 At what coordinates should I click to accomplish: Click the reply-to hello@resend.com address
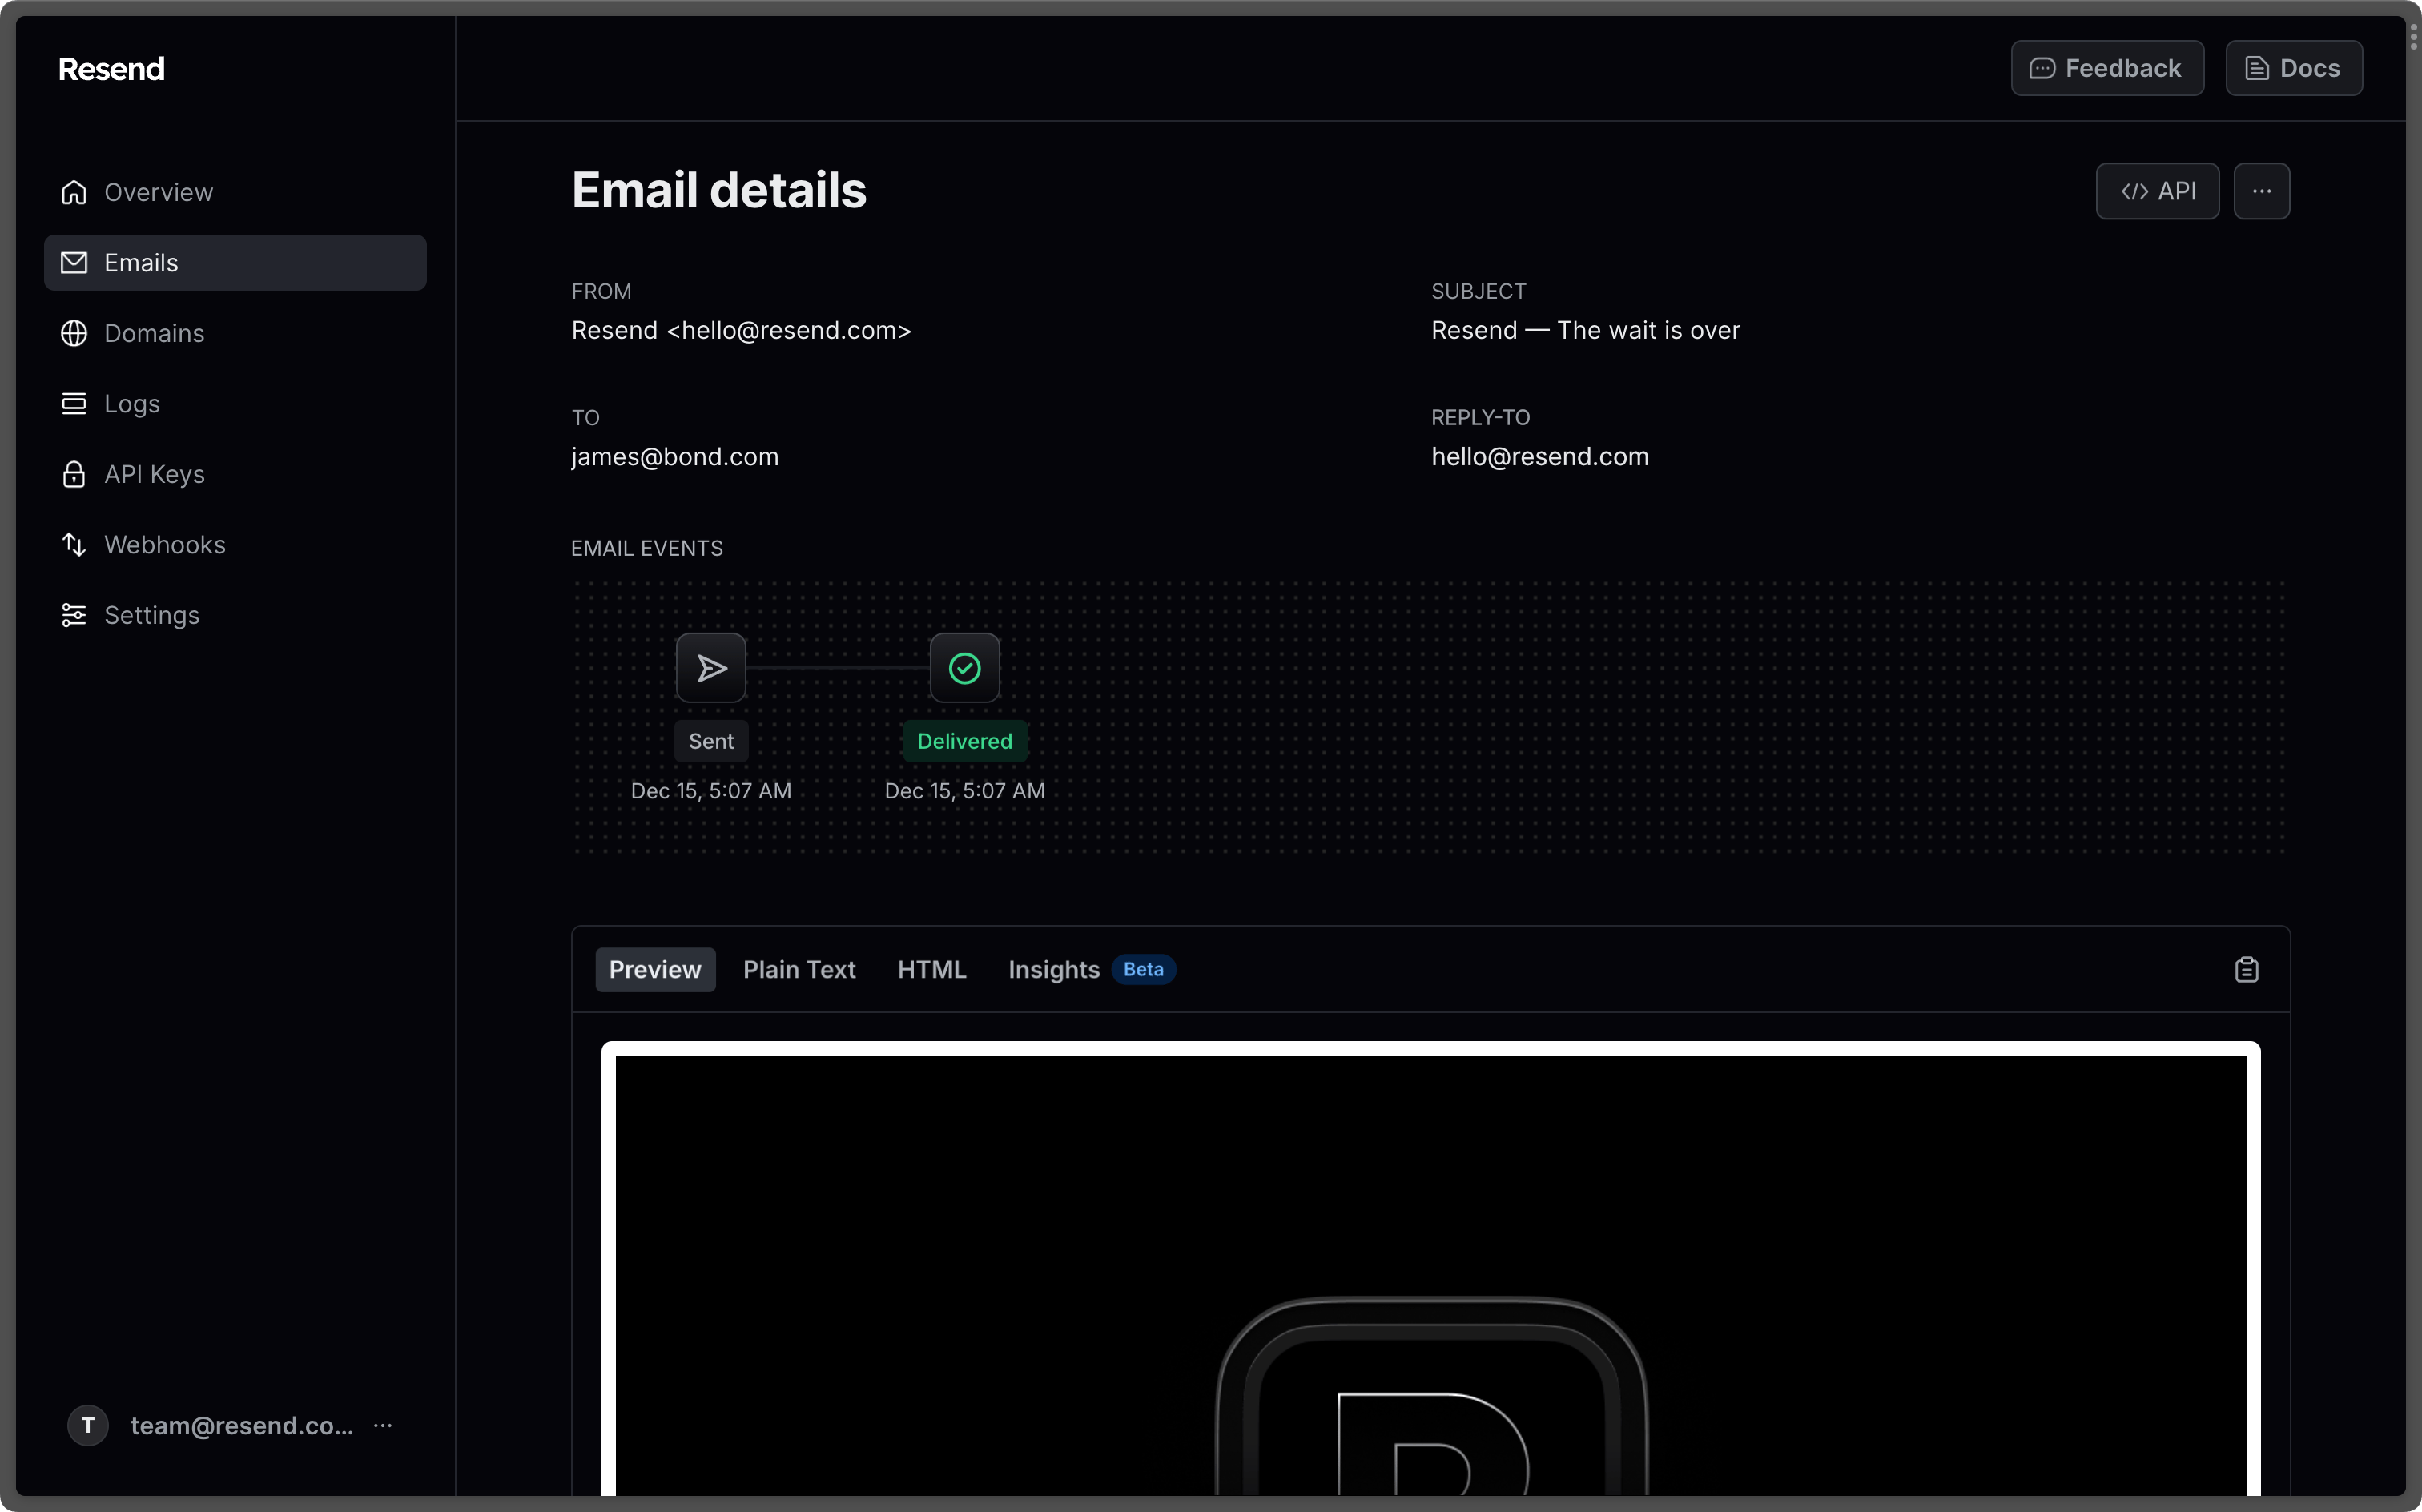pyautogui.click(x=1540, y=457)
